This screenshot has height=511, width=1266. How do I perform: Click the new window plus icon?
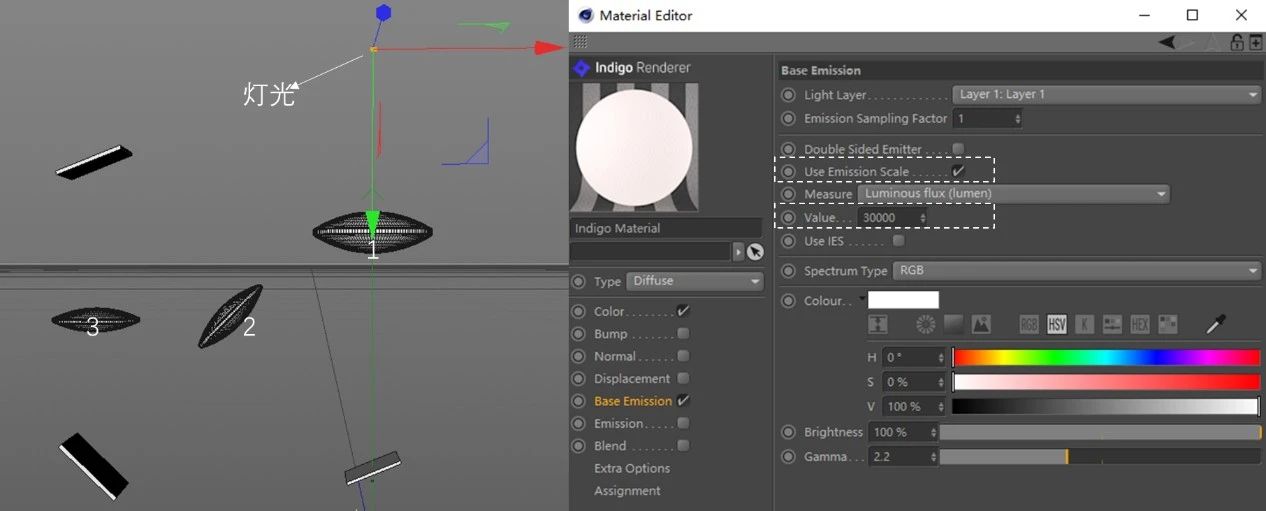pos(1256,42)
